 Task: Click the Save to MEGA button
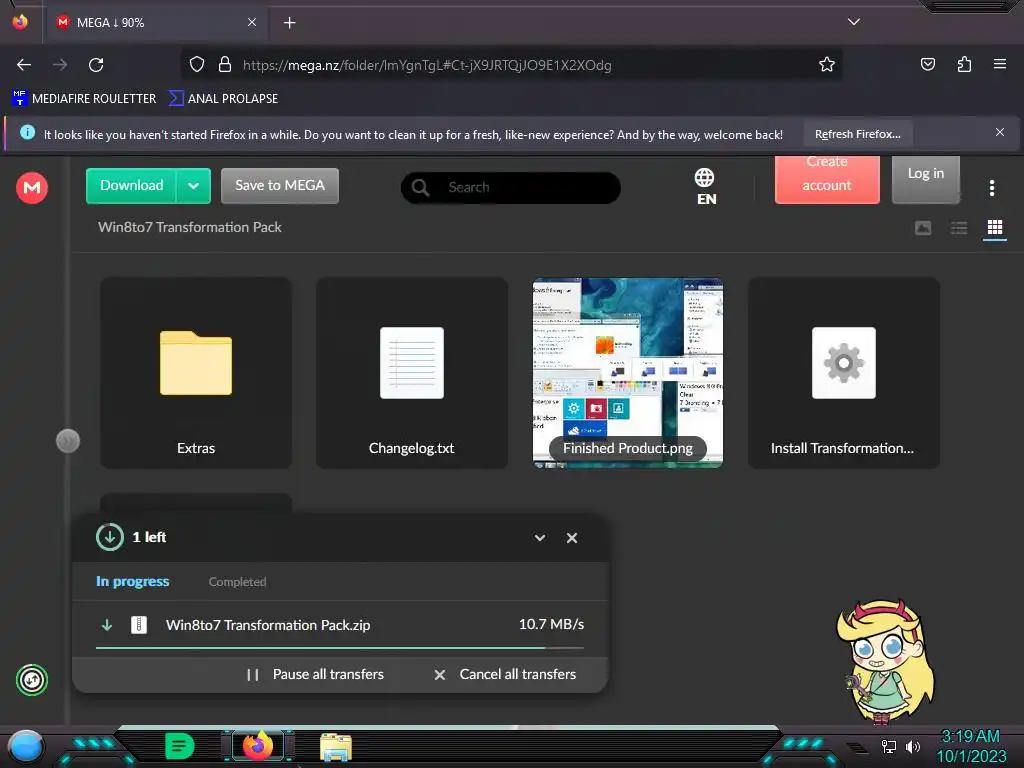[x=280, y=185]
